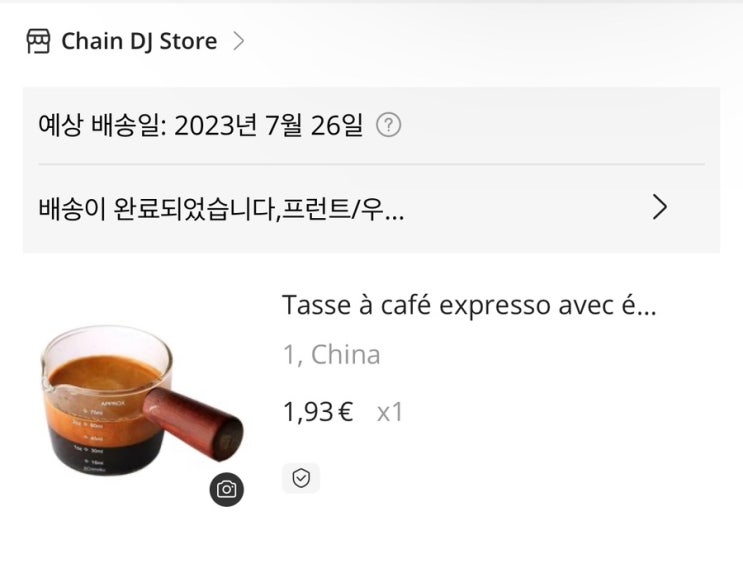Open the Chain DJ Store page link
The height and width of the screenshot is (578, 743).
pyautogui.click(x=139, y=41)
